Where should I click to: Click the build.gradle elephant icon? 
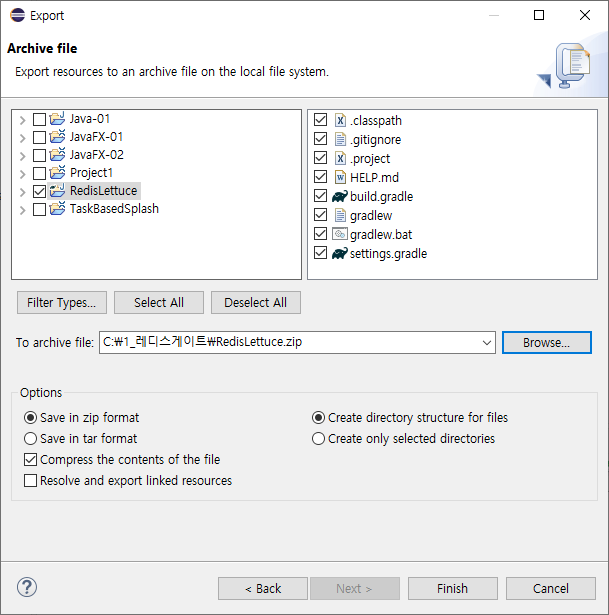339,197
